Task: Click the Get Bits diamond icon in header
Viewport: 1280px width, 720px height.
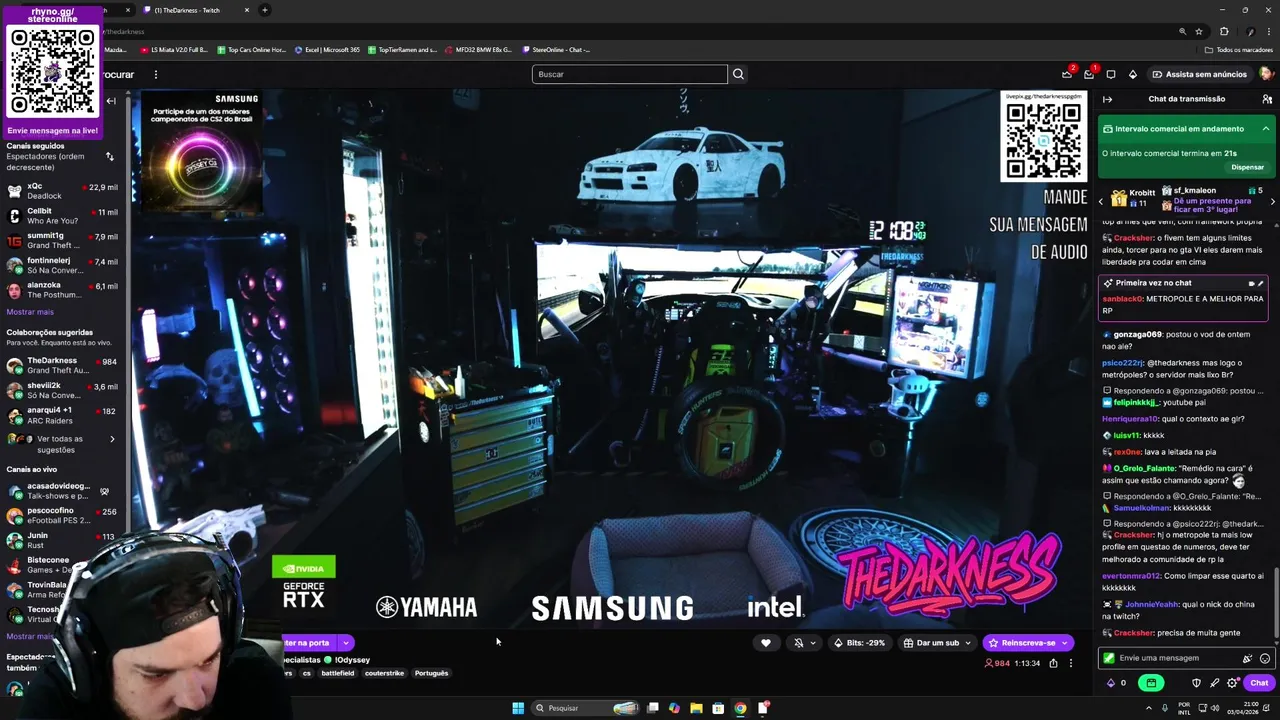Action: coord(1132,74)
